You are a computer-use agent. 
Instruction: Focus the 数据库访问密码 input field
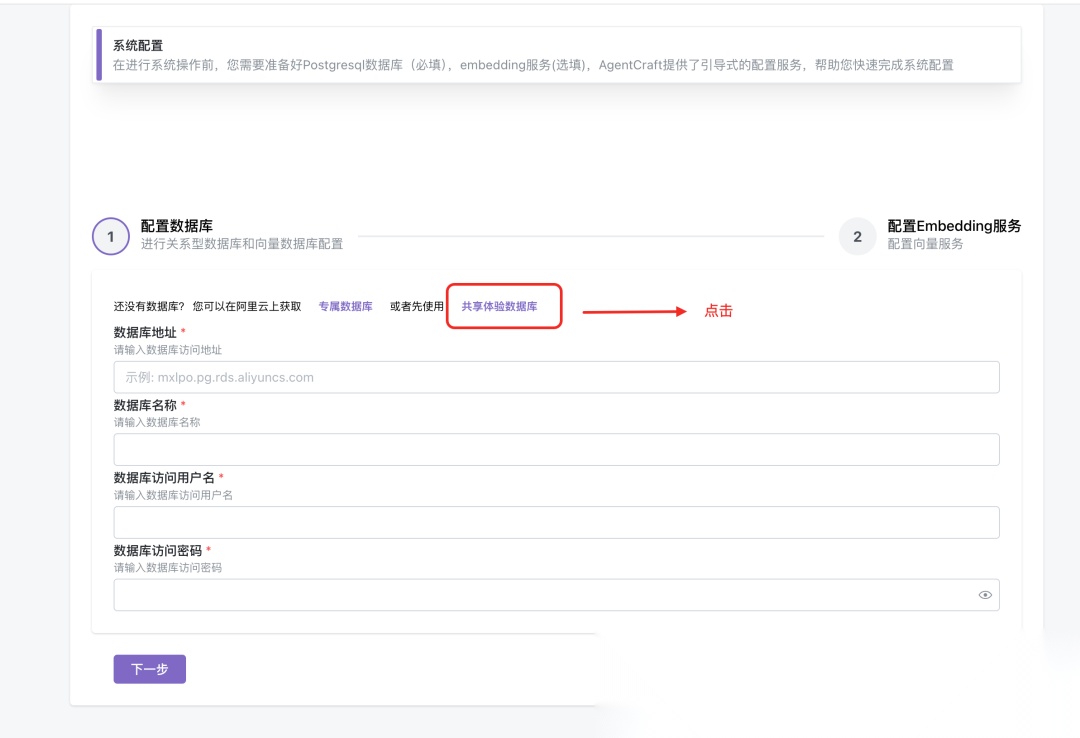[x=557, y=595]
